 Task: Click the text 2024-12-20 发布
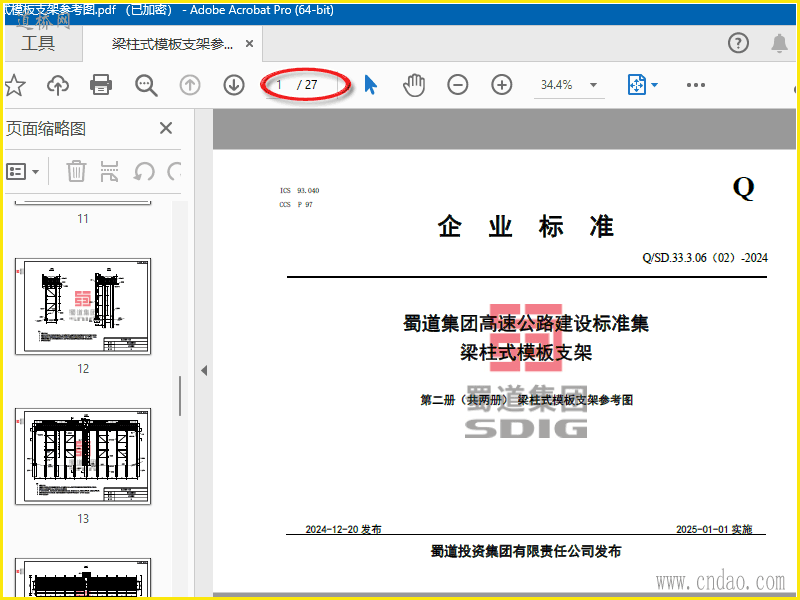343,529
